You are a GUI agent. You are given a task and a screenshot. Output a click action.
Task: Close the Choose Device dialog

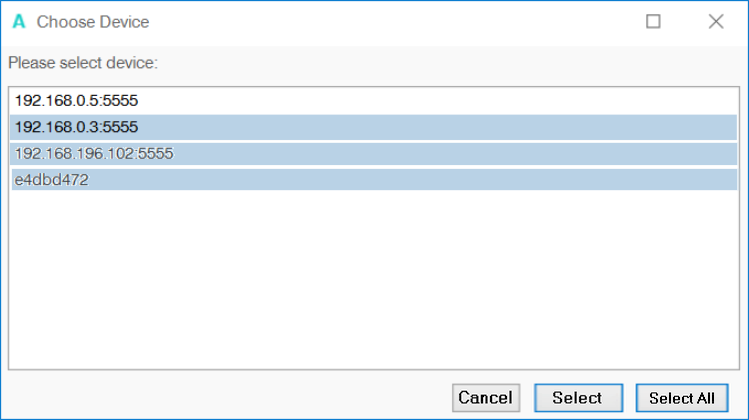pyautogui.click(x=716, y=21)
